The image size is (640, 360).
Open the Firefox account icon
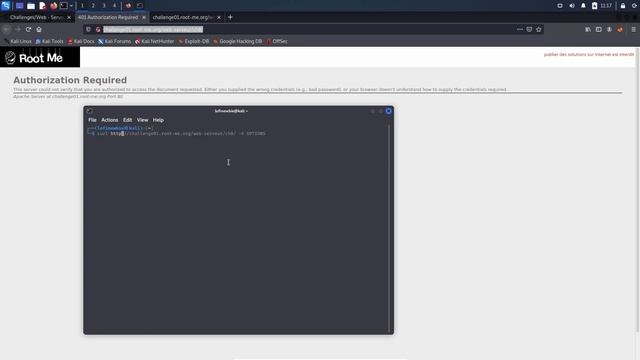609,29
